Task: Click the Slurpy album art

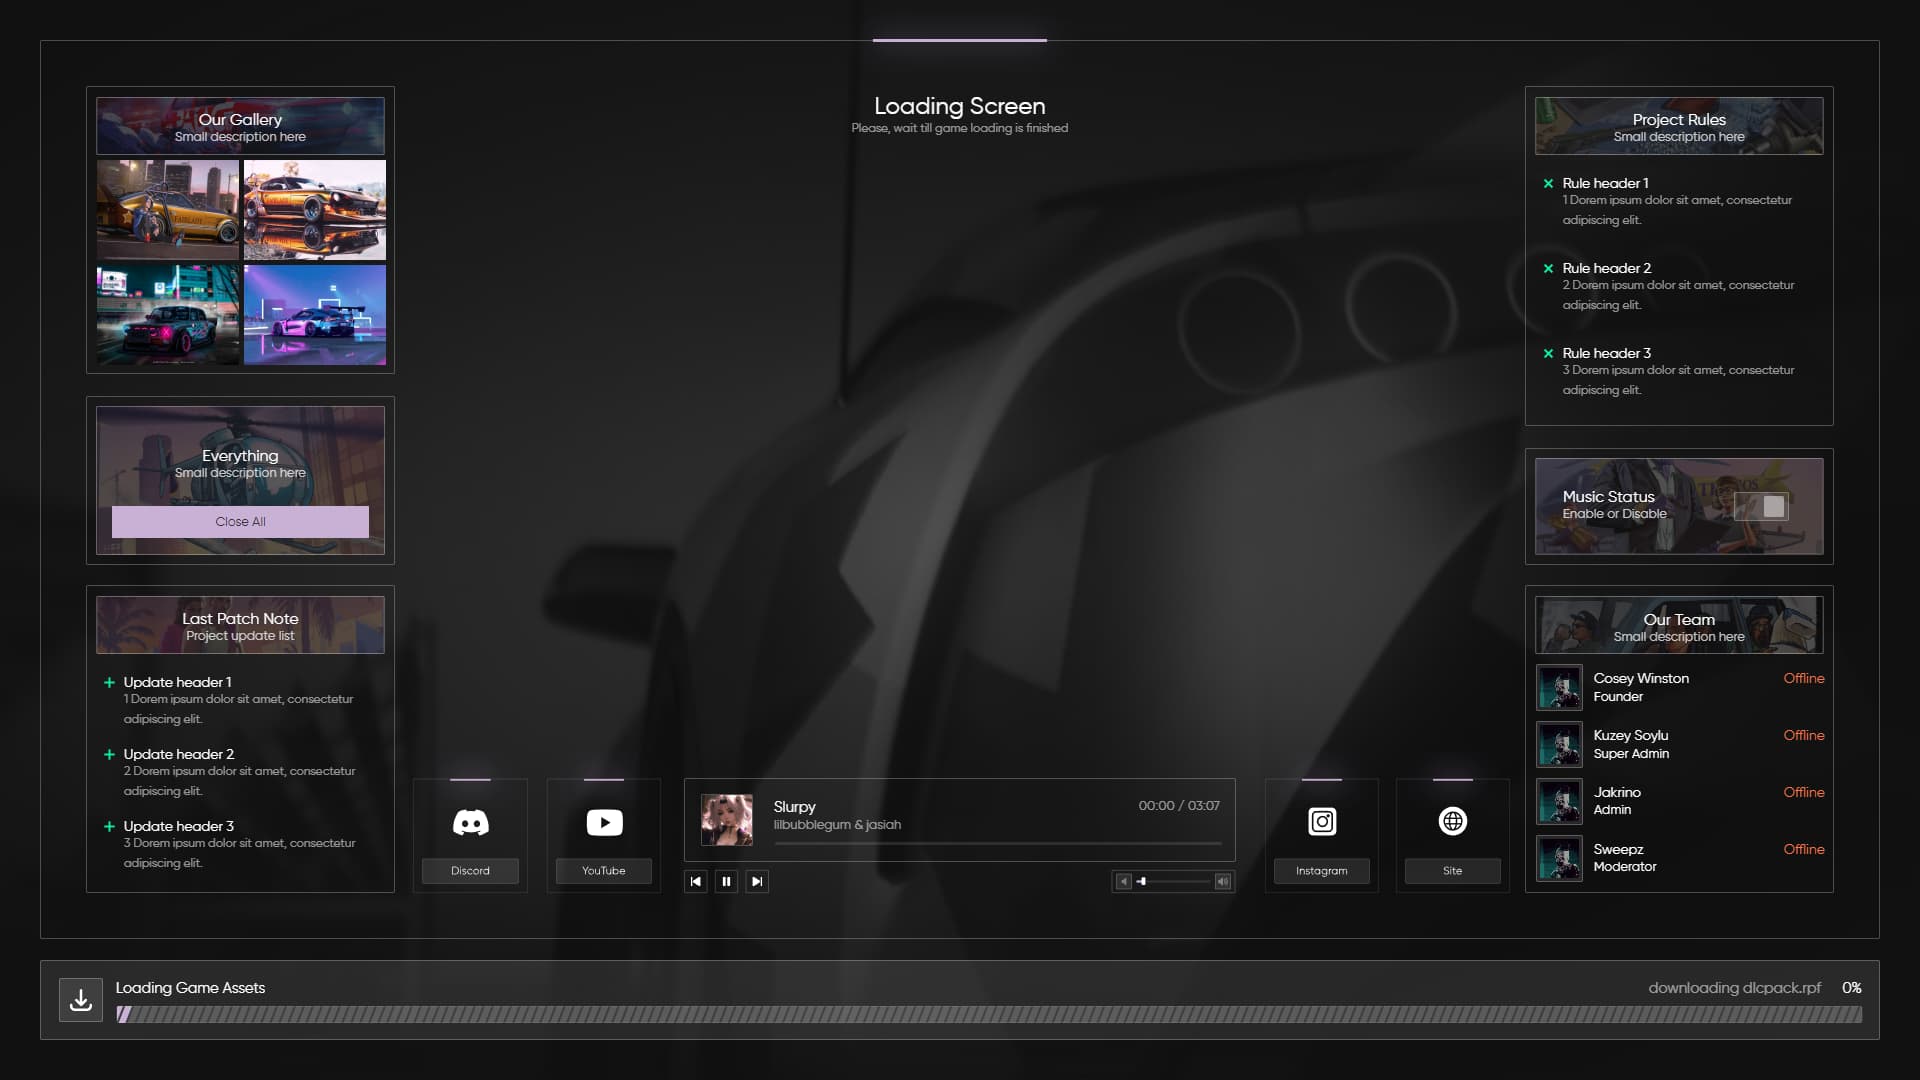Action: (727, 819)
